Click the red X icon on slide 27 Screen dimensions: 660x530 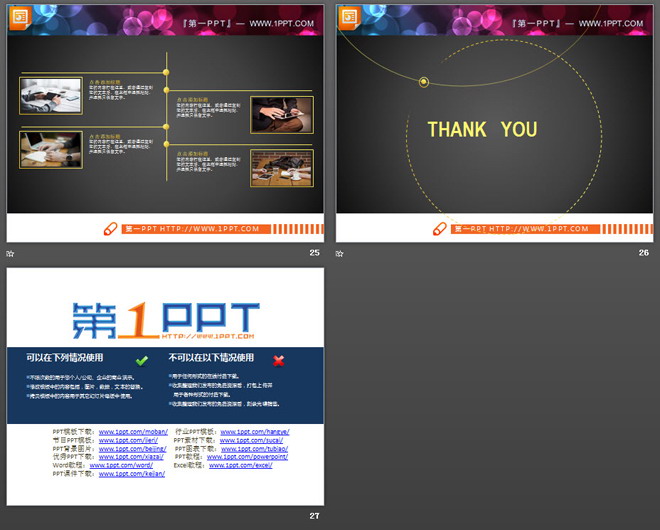coord(278,360)
